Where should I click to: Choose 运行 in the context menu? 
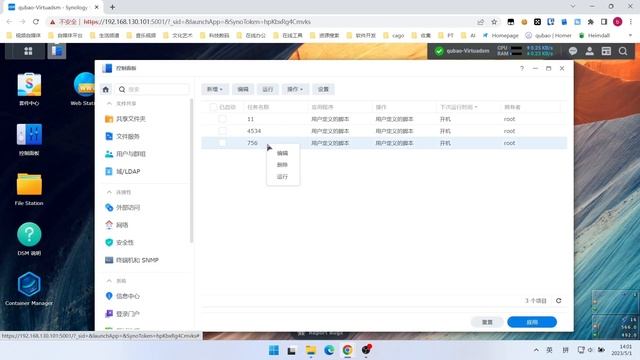(x=282, y=176)
